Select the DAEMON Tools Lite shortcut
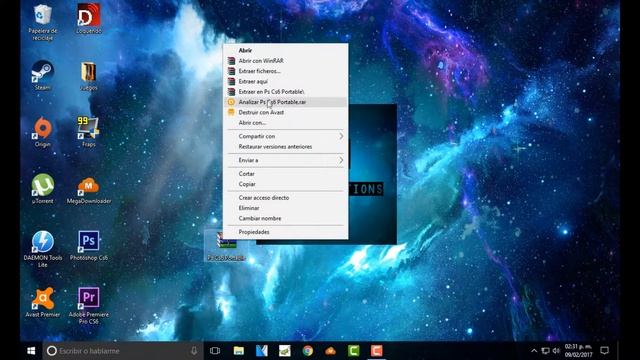This screenshot has width=640, height=360. [x=42, y=249]
